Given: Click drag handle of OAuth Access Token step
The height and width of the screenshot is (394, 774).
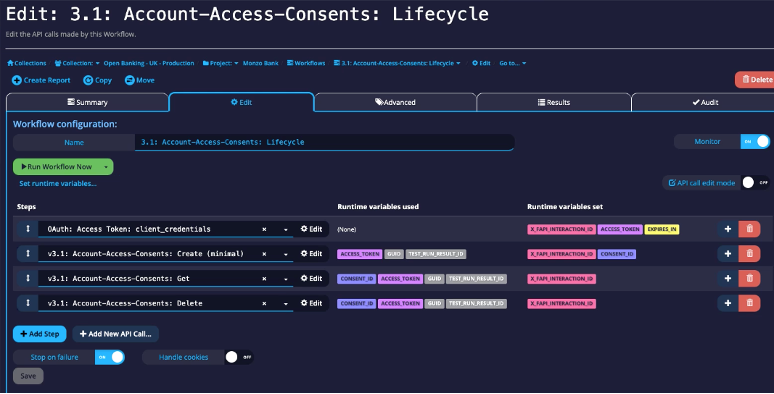Looking at the screenshot, I should point(28,229).
